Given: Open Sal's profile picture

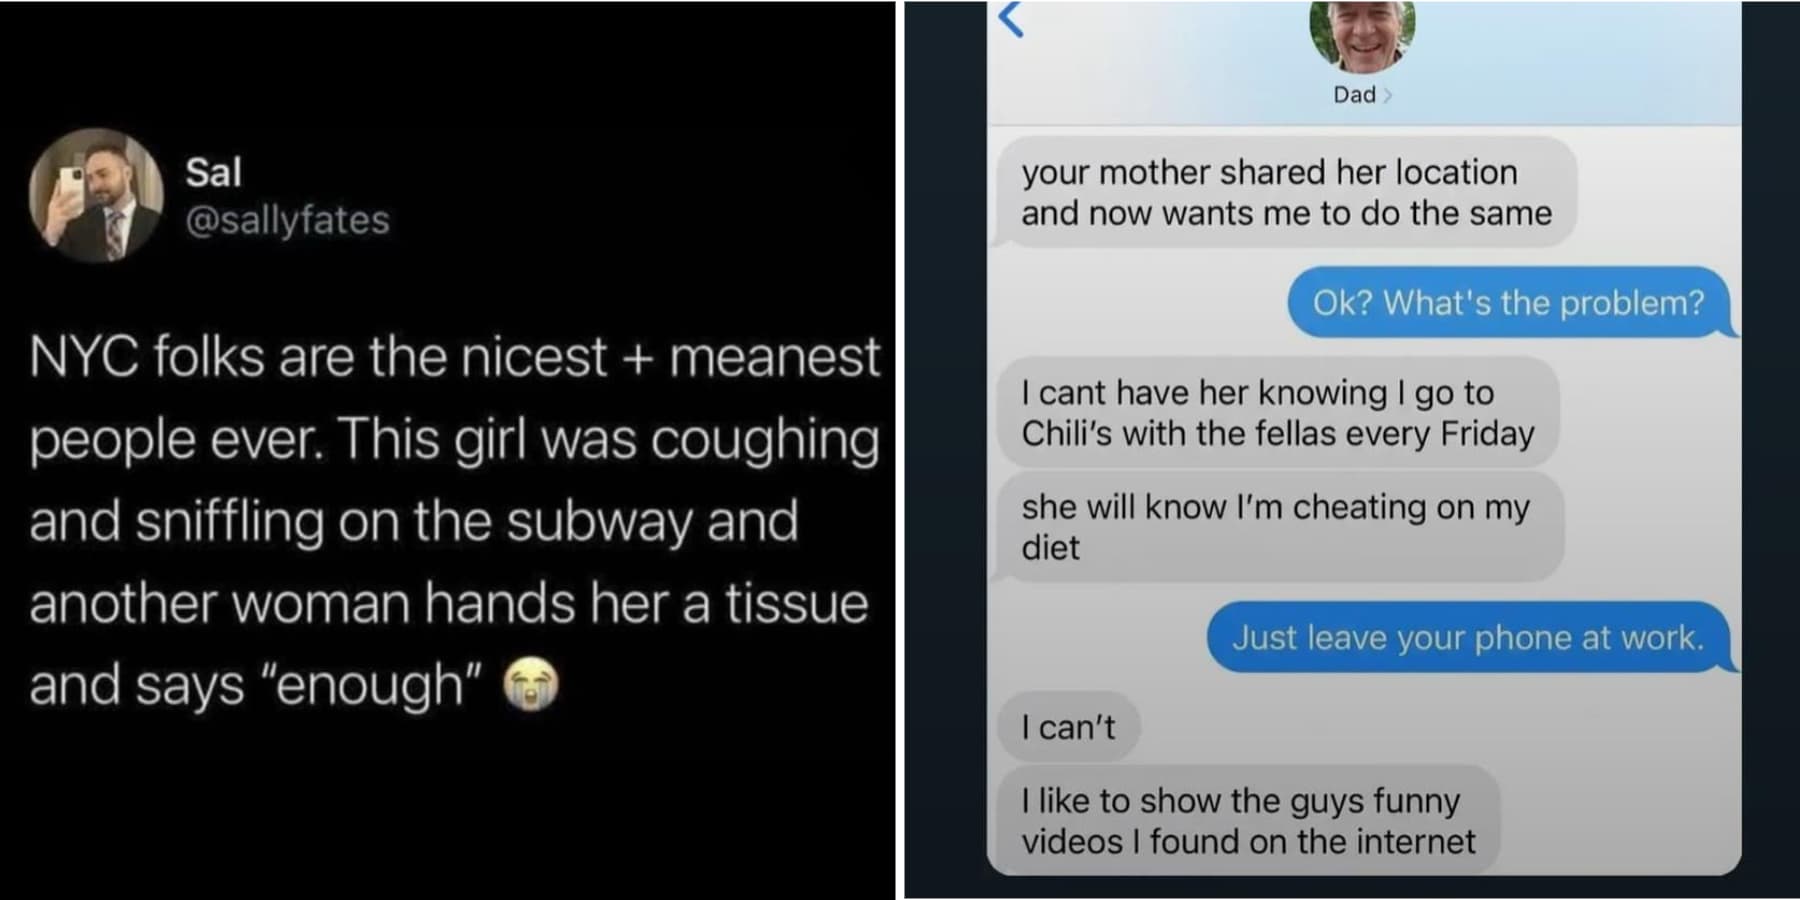Looking at the screenshot, I should point(96,195).
